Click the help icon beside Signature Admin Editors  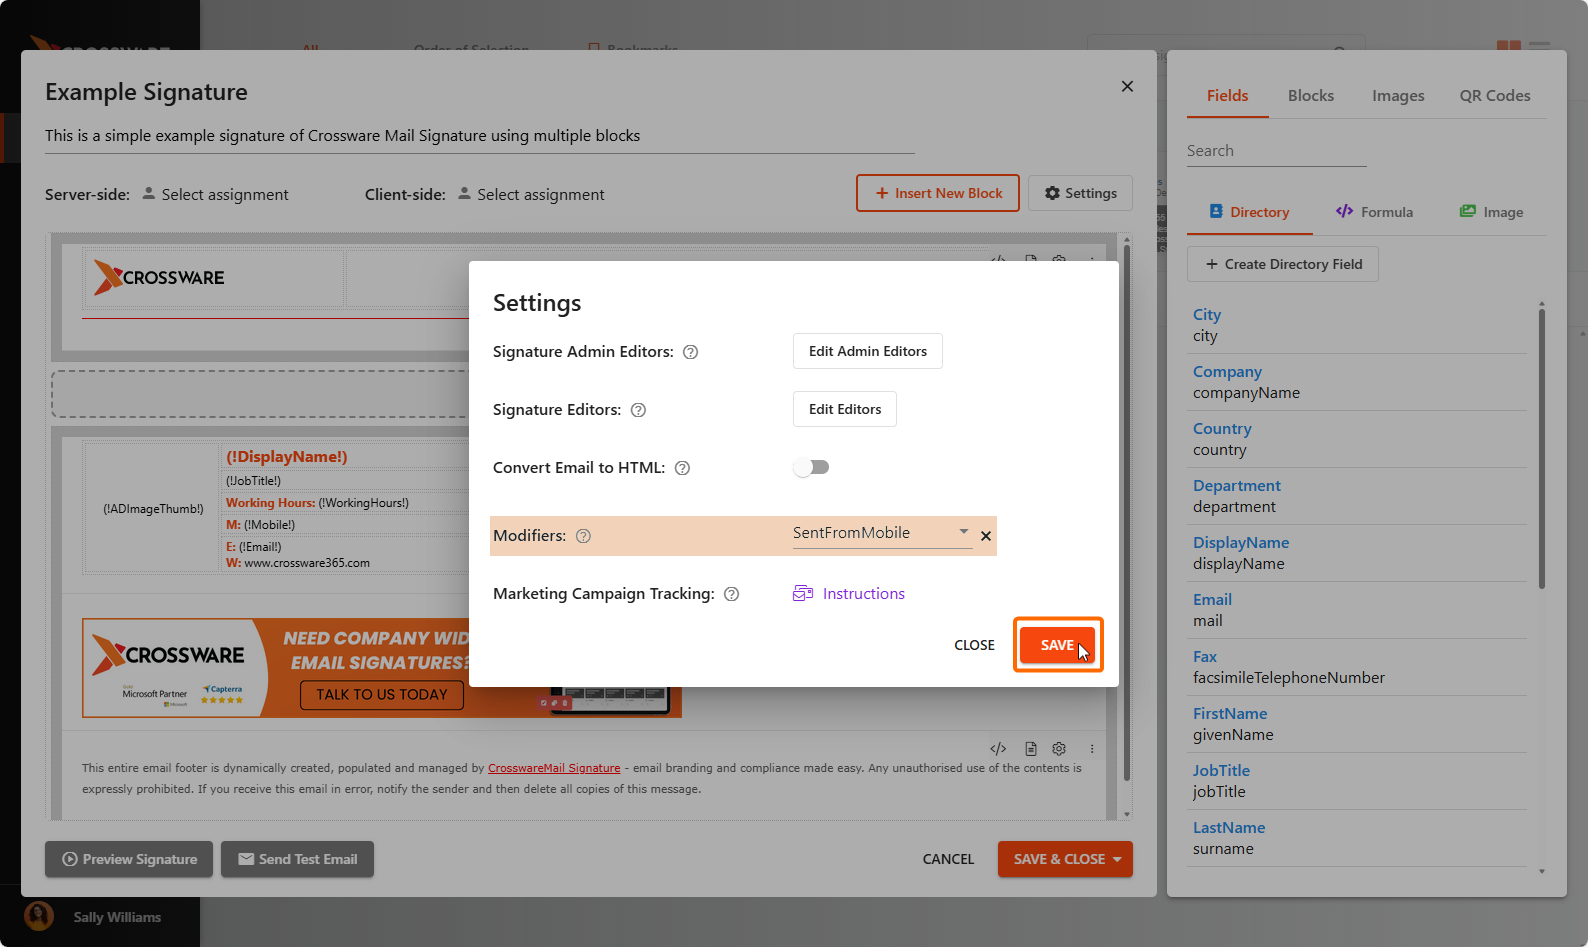coord(690,352)
